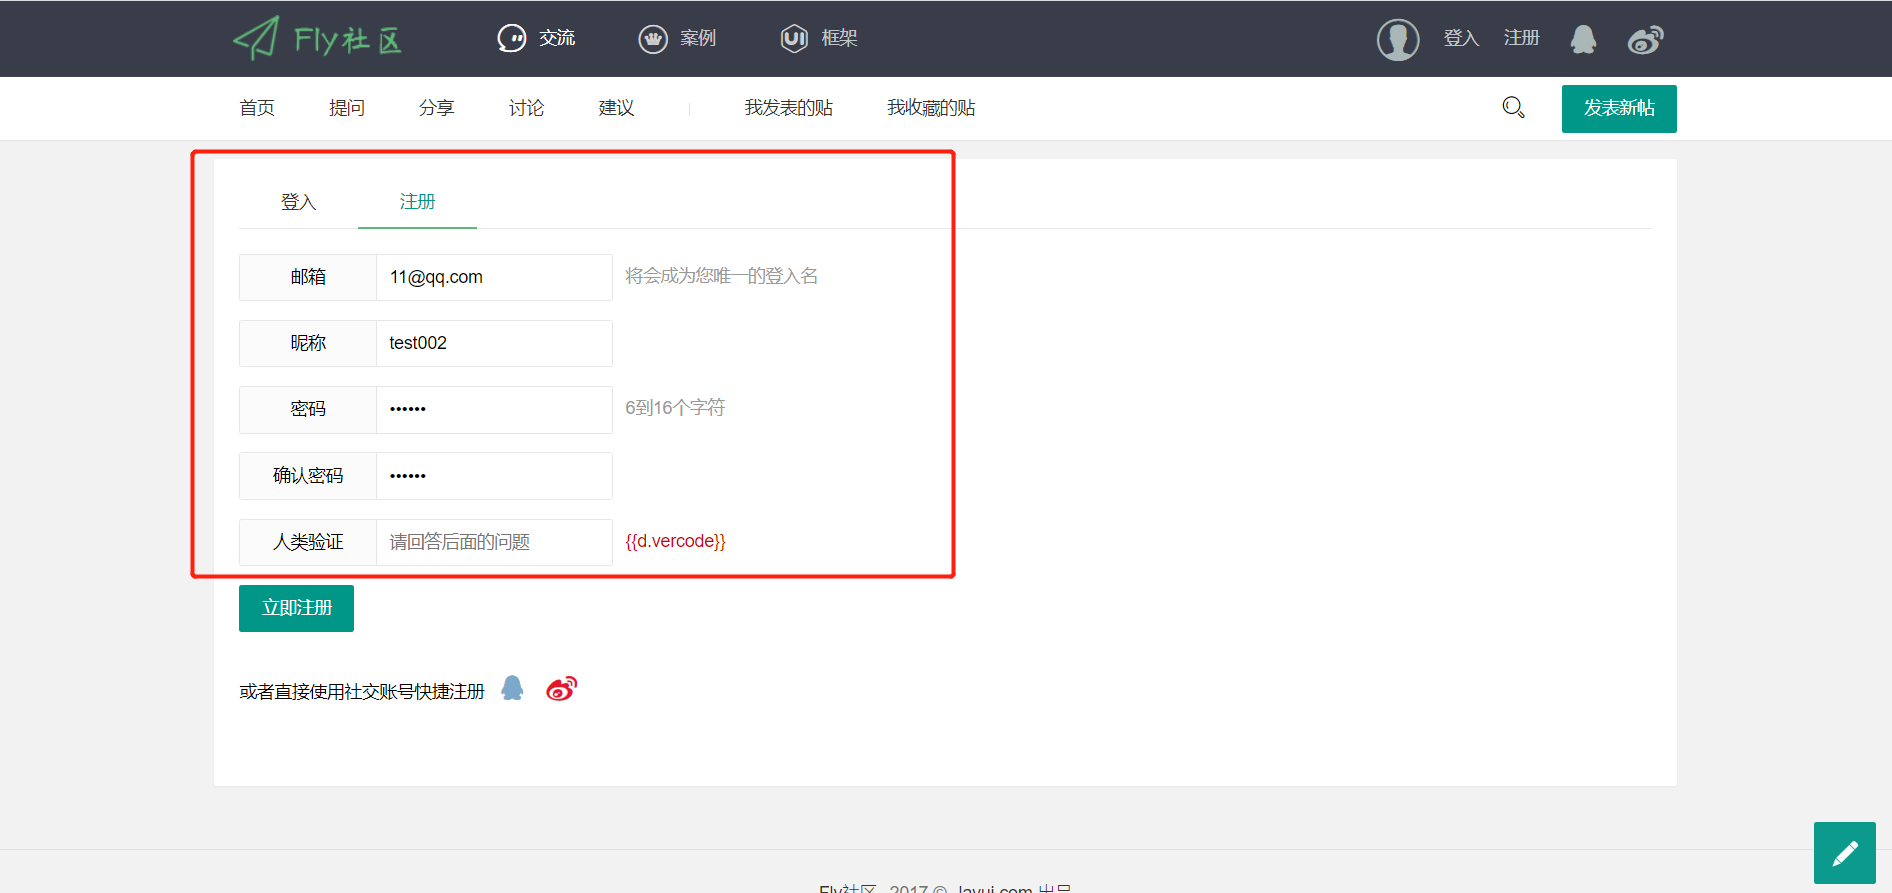Click the 案例 header text label

pyautogui.click(x=698, y=38)
